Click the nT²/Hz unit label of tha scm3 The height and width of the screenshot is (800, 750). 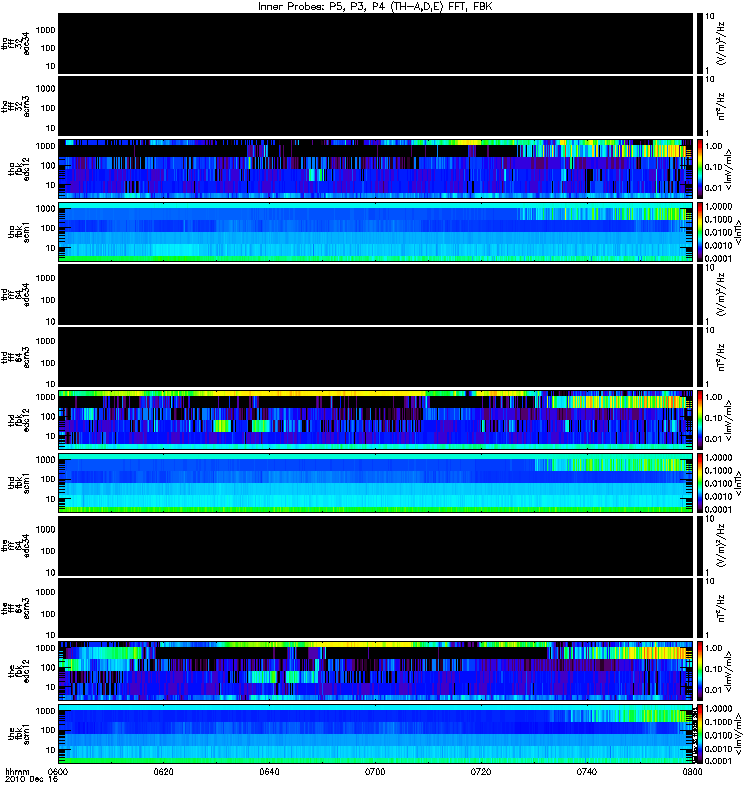point(721,106)
